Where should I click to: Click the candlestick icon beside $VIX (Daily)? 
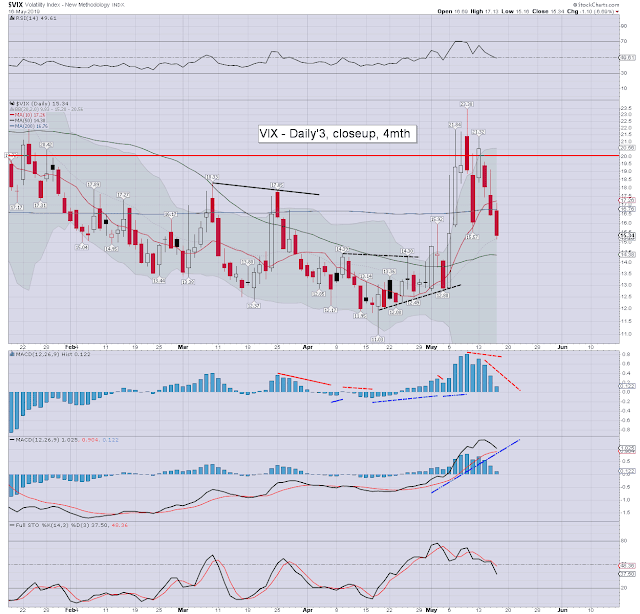12,104
